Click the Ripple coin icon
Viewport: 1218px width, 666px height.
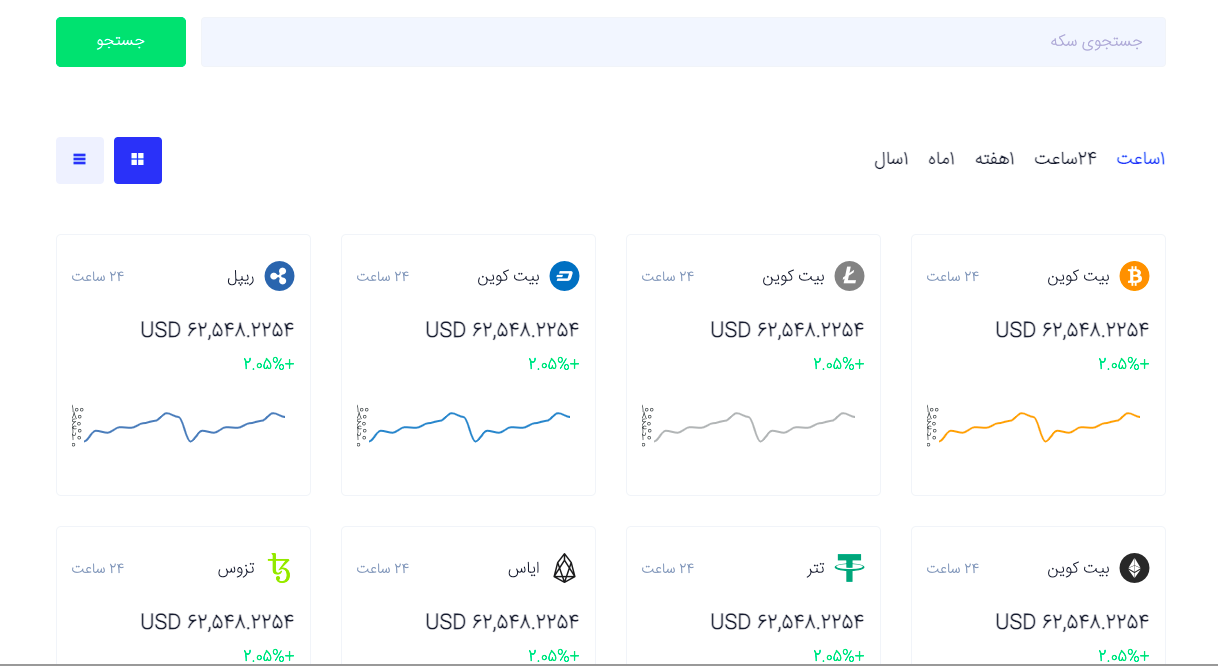pyautogui.click(x=279, y=276)
